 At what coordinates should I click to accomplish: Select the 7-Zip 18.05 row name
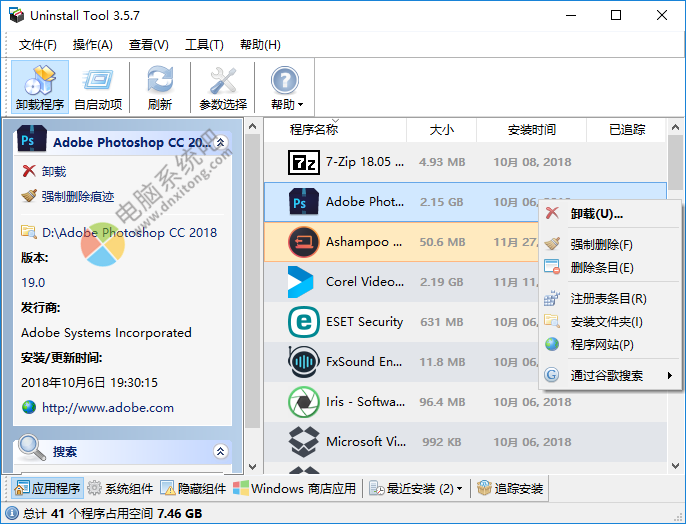tap(365, 162)
